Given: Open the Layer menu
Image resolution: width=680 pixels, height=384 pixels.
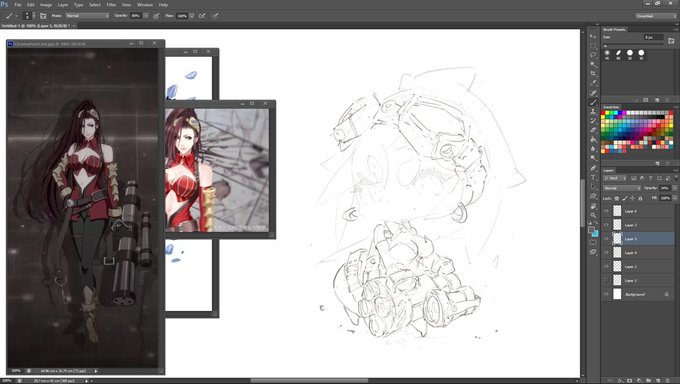Looking at the screenshot, I should [63, 5].
